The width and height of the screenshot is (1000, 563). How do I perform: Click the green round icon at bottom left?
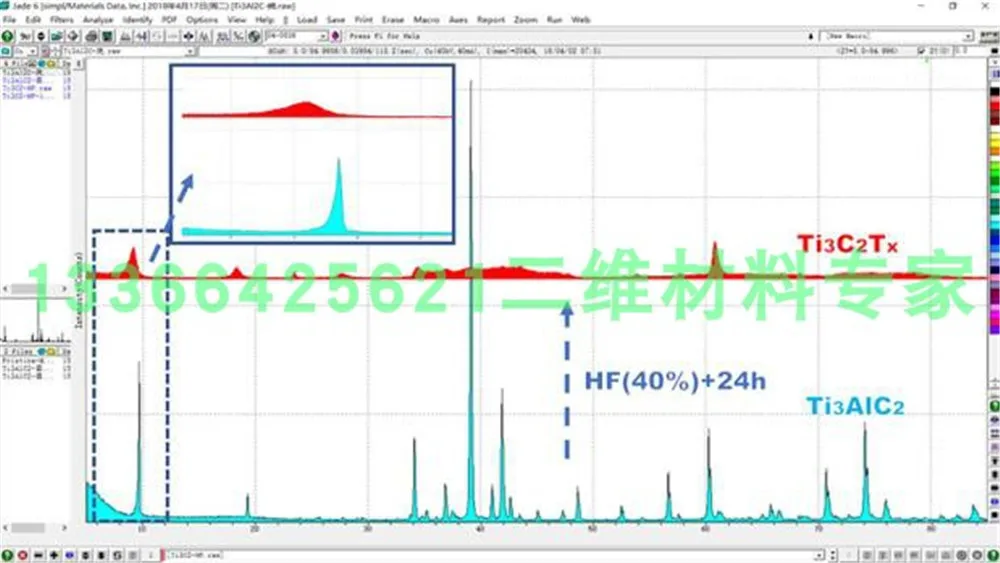8,555
